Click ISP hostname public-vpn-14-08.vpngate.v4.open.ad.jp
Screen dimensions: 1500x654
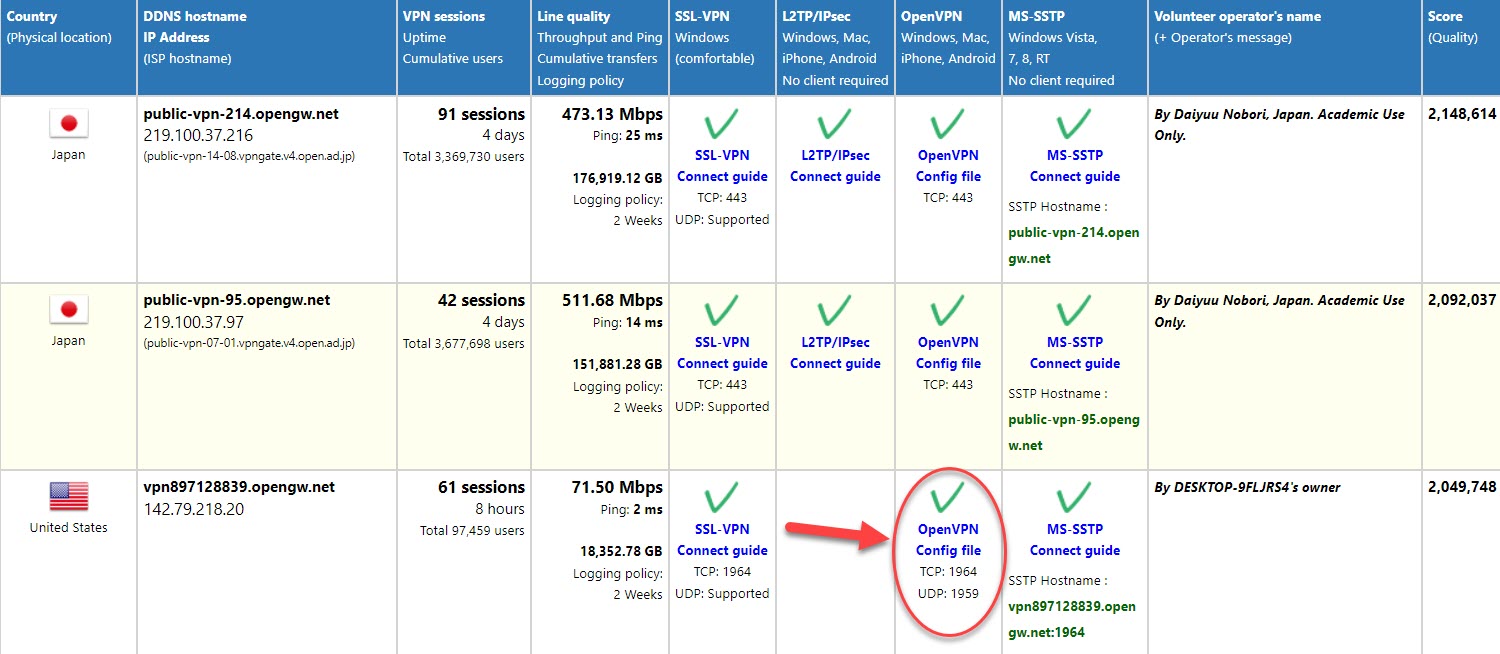pos(249,156)
